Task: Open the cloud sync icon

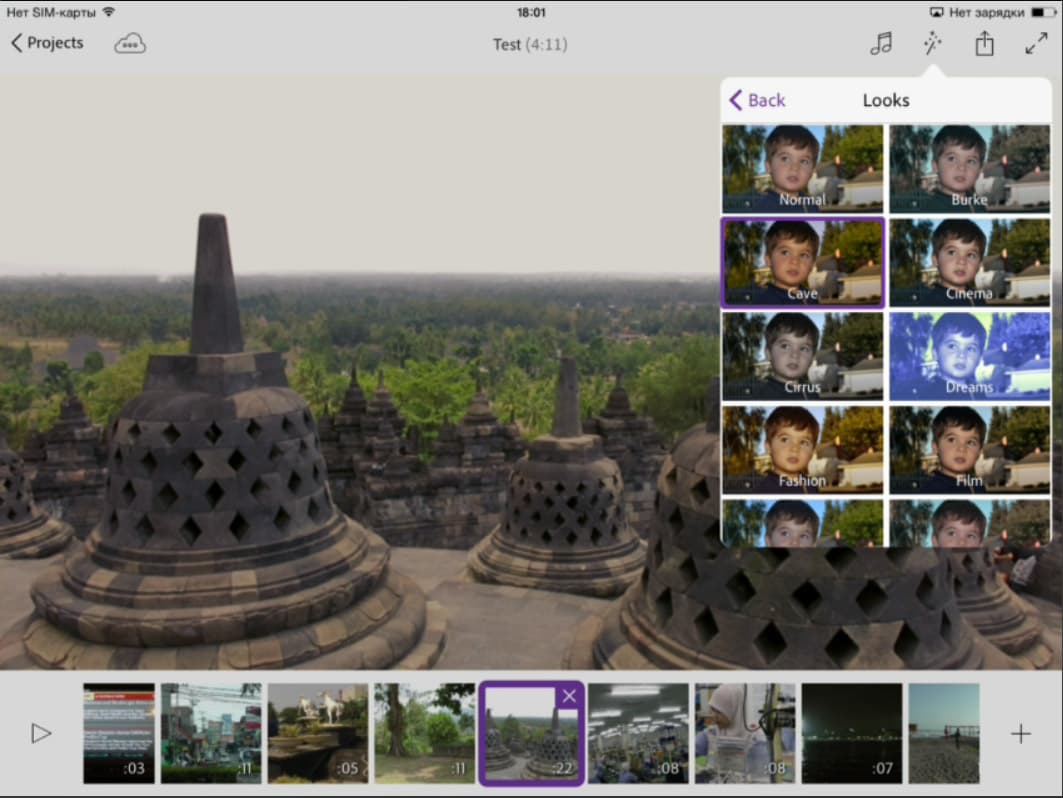Action: point(129,44)
